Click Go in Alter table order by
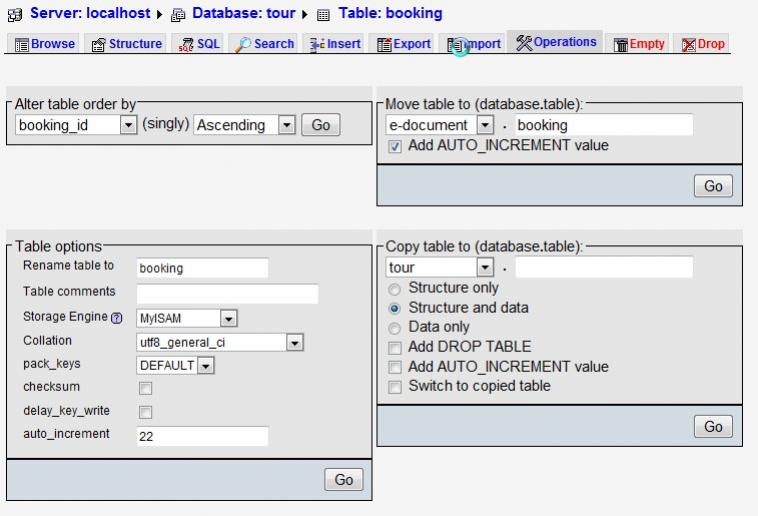This screenshot has height=516, width=758. [321, 125]
